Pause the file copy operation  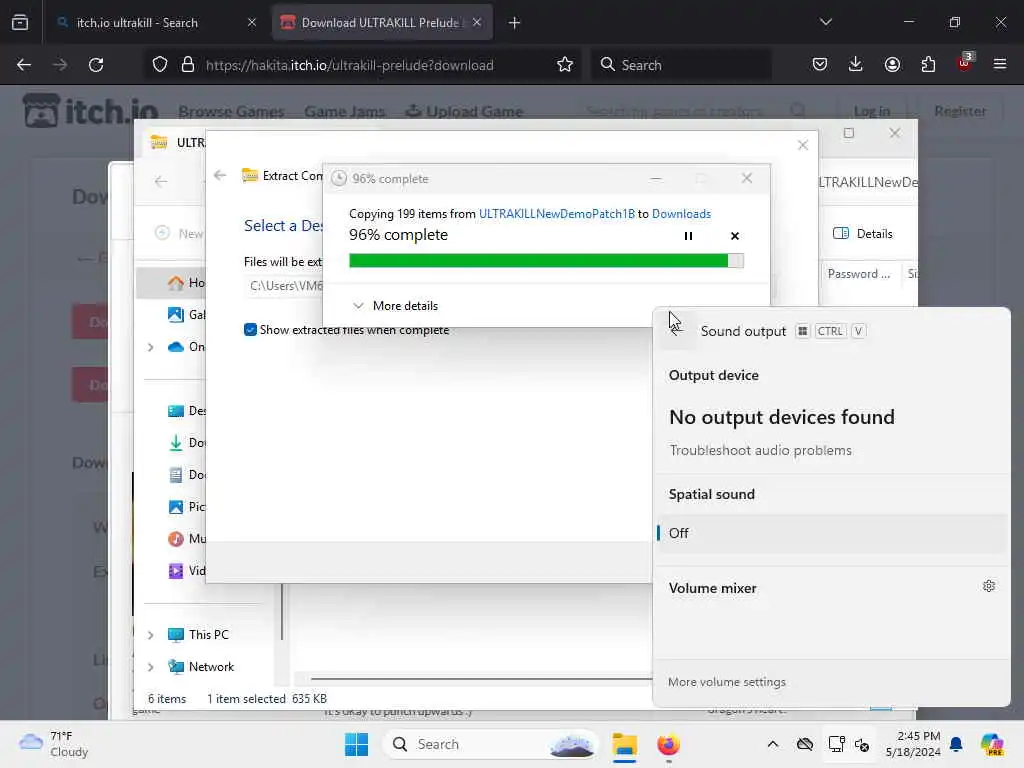tap(688, 236)
